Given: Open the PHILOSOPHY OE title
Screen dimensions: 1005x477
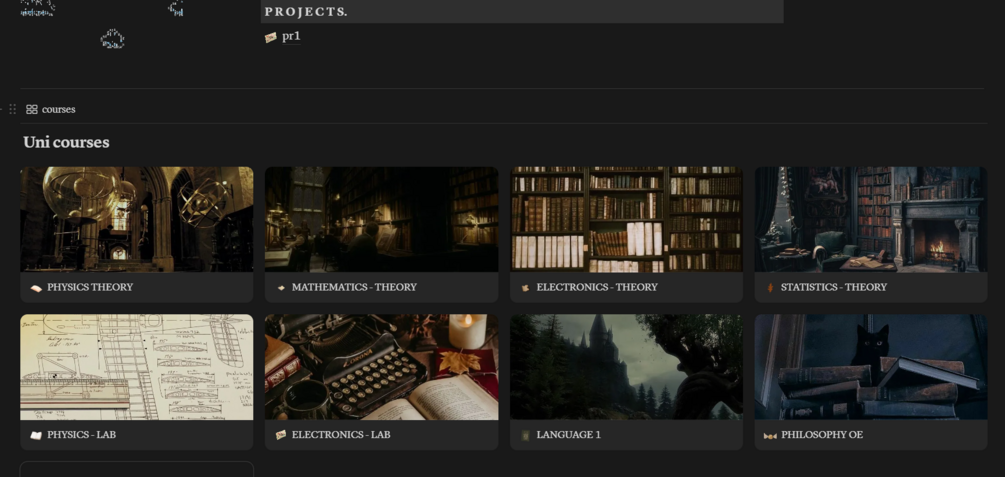Looking at the screenshot, I should click(822, 435).
